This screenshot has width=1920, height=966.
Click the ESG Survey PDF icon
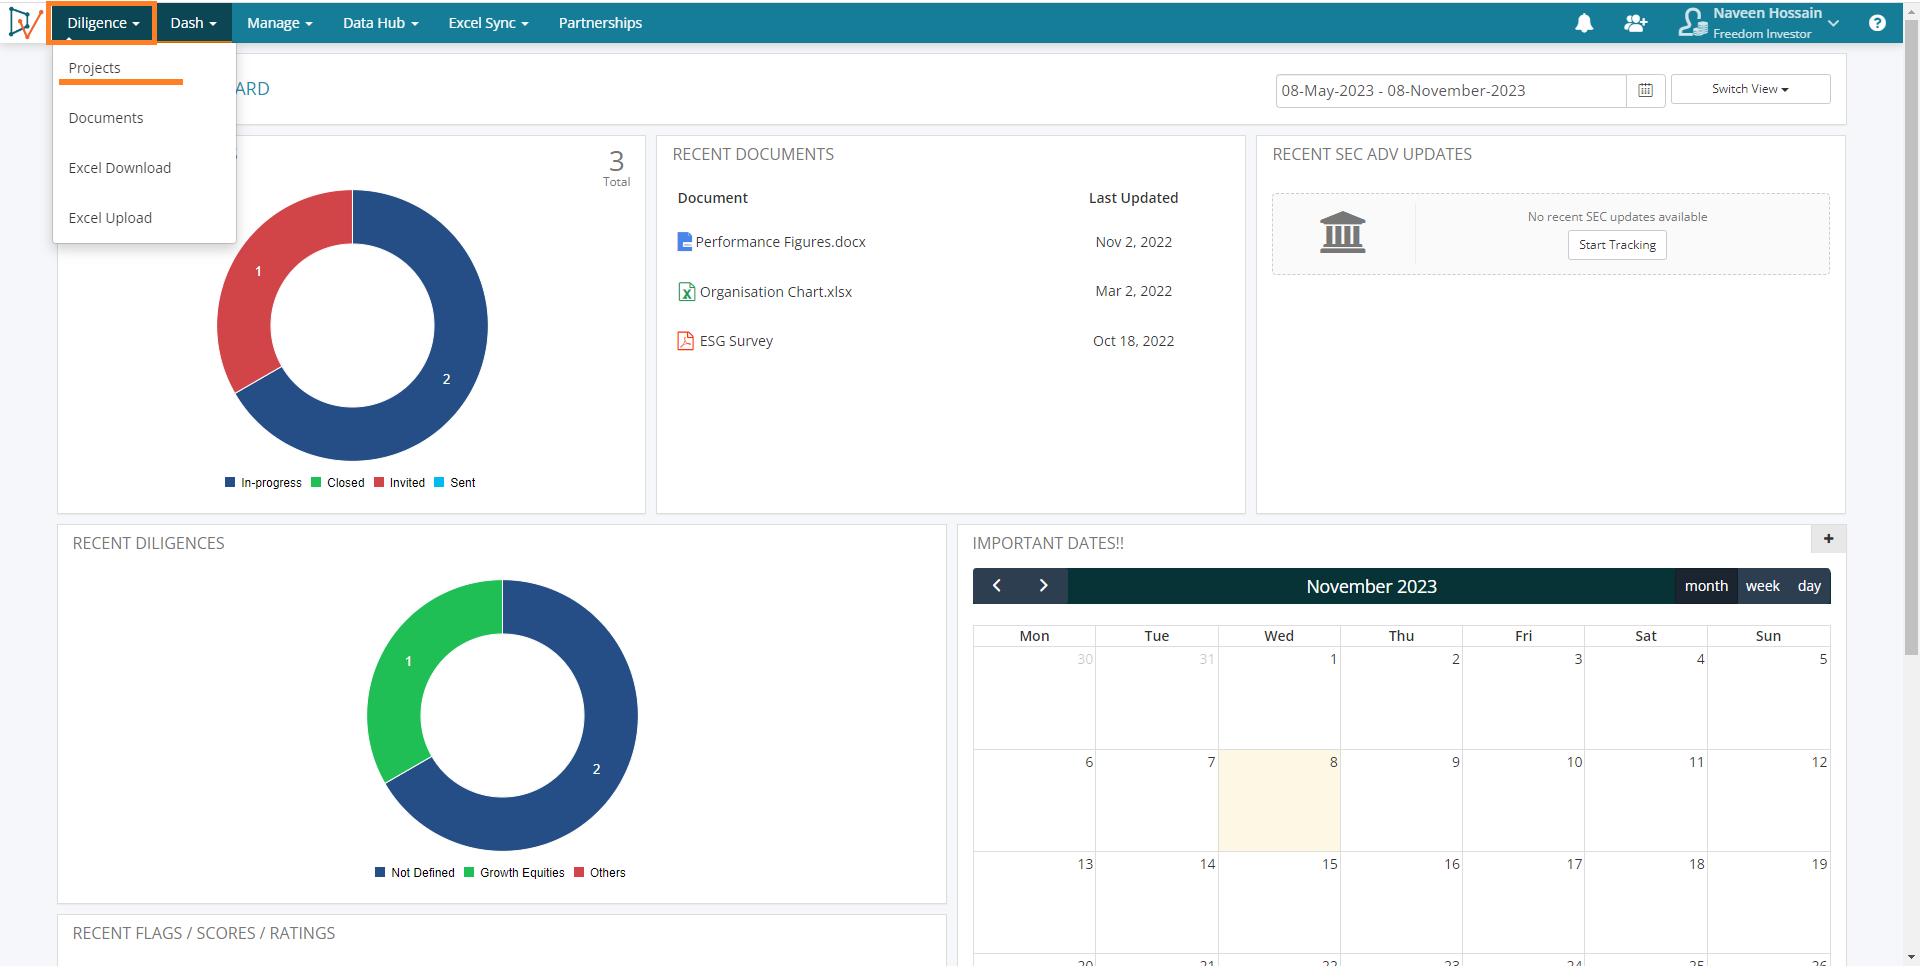tap(686, 341)
